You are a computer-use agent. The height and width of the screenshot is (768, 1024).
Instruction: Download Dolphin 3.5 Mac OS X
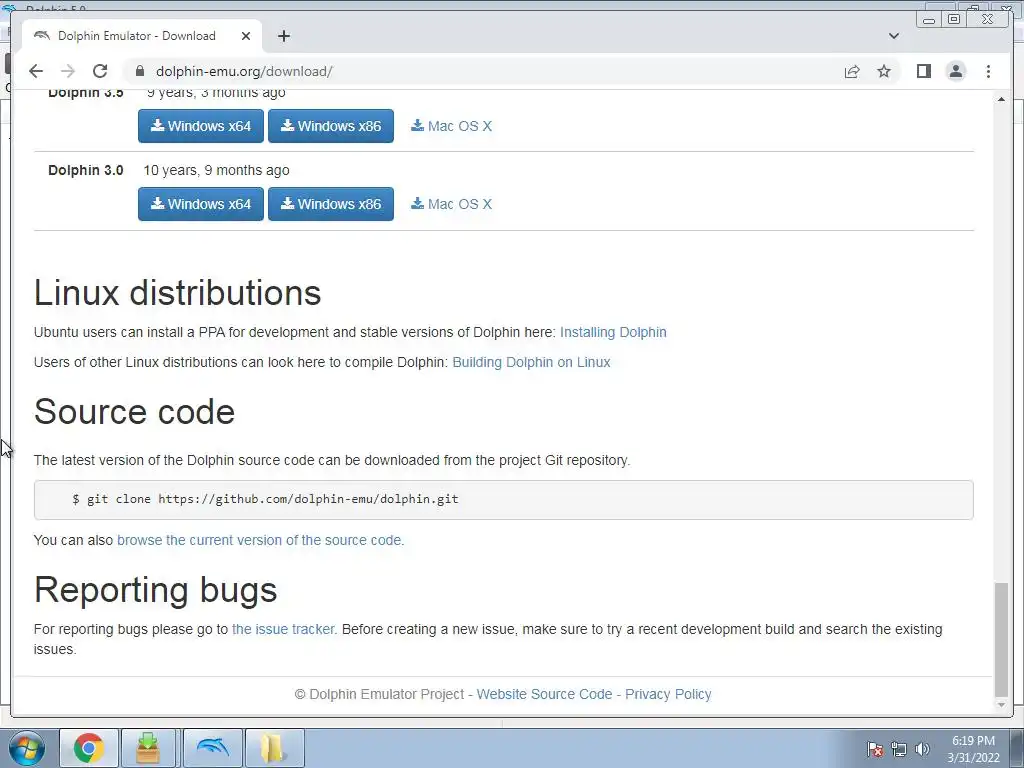451,126
